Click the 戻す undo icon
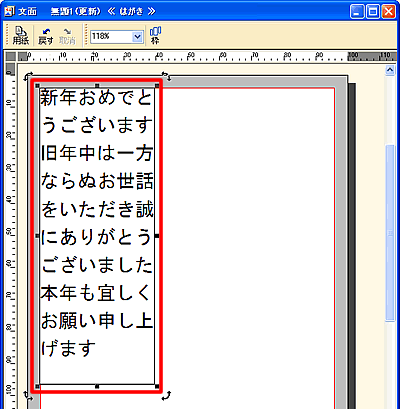The height and width of the screenshot is (409, 400). 46,36
